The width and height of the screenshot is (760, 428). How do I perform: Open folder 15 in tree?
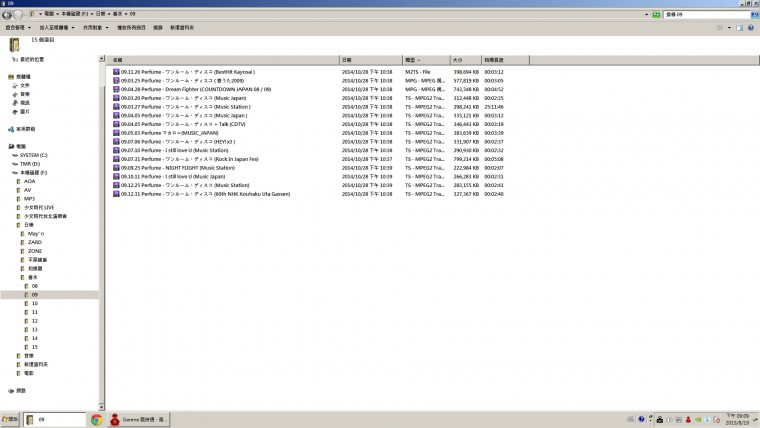pos(34,347)
